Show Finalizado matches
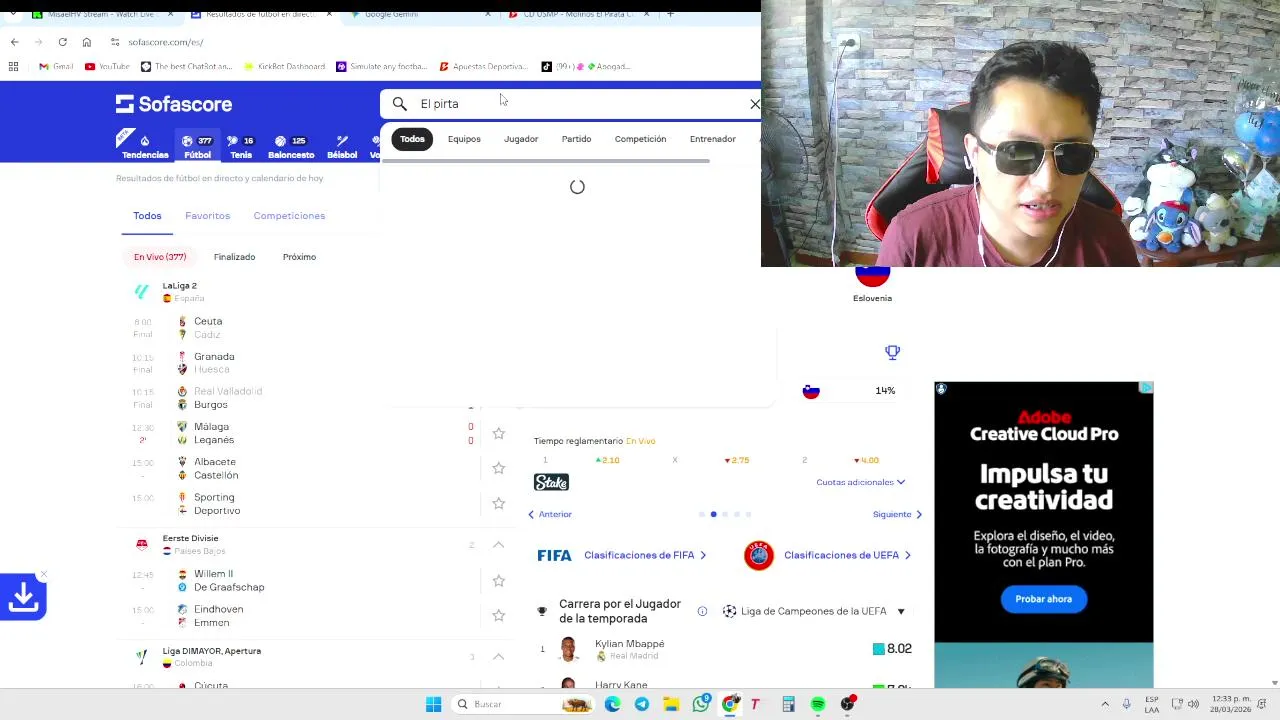This screenshot has height=720, width=1280. (x=234, y=257)
